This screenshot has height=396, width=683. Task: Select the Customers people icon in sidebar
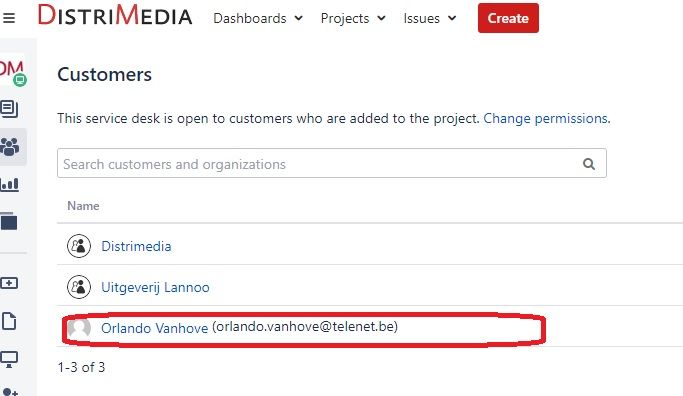click(10, 147)
